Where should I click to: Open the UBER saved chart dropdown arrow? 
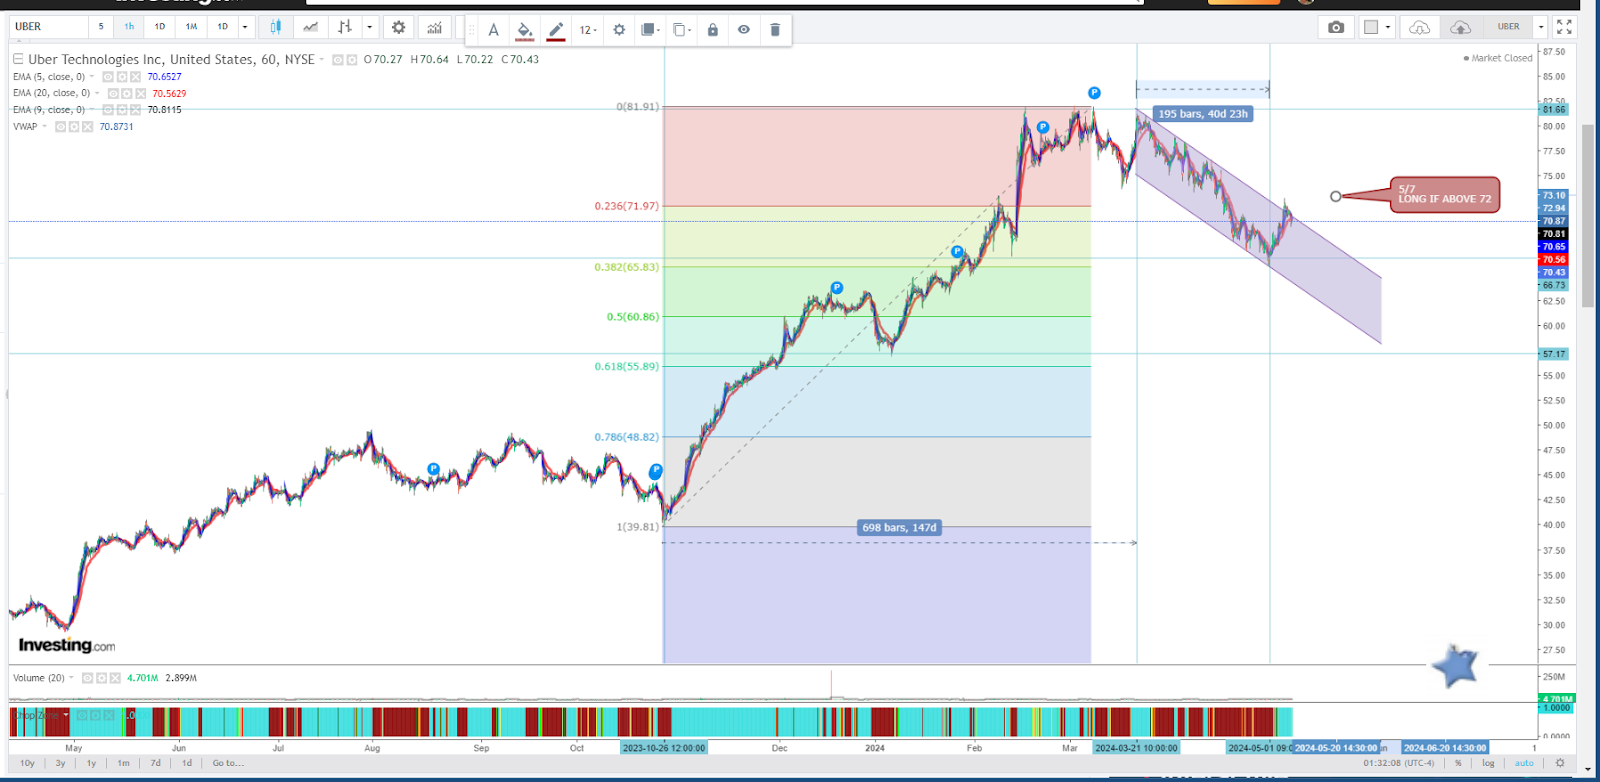pyautogui.click(x=1541, y=27)
